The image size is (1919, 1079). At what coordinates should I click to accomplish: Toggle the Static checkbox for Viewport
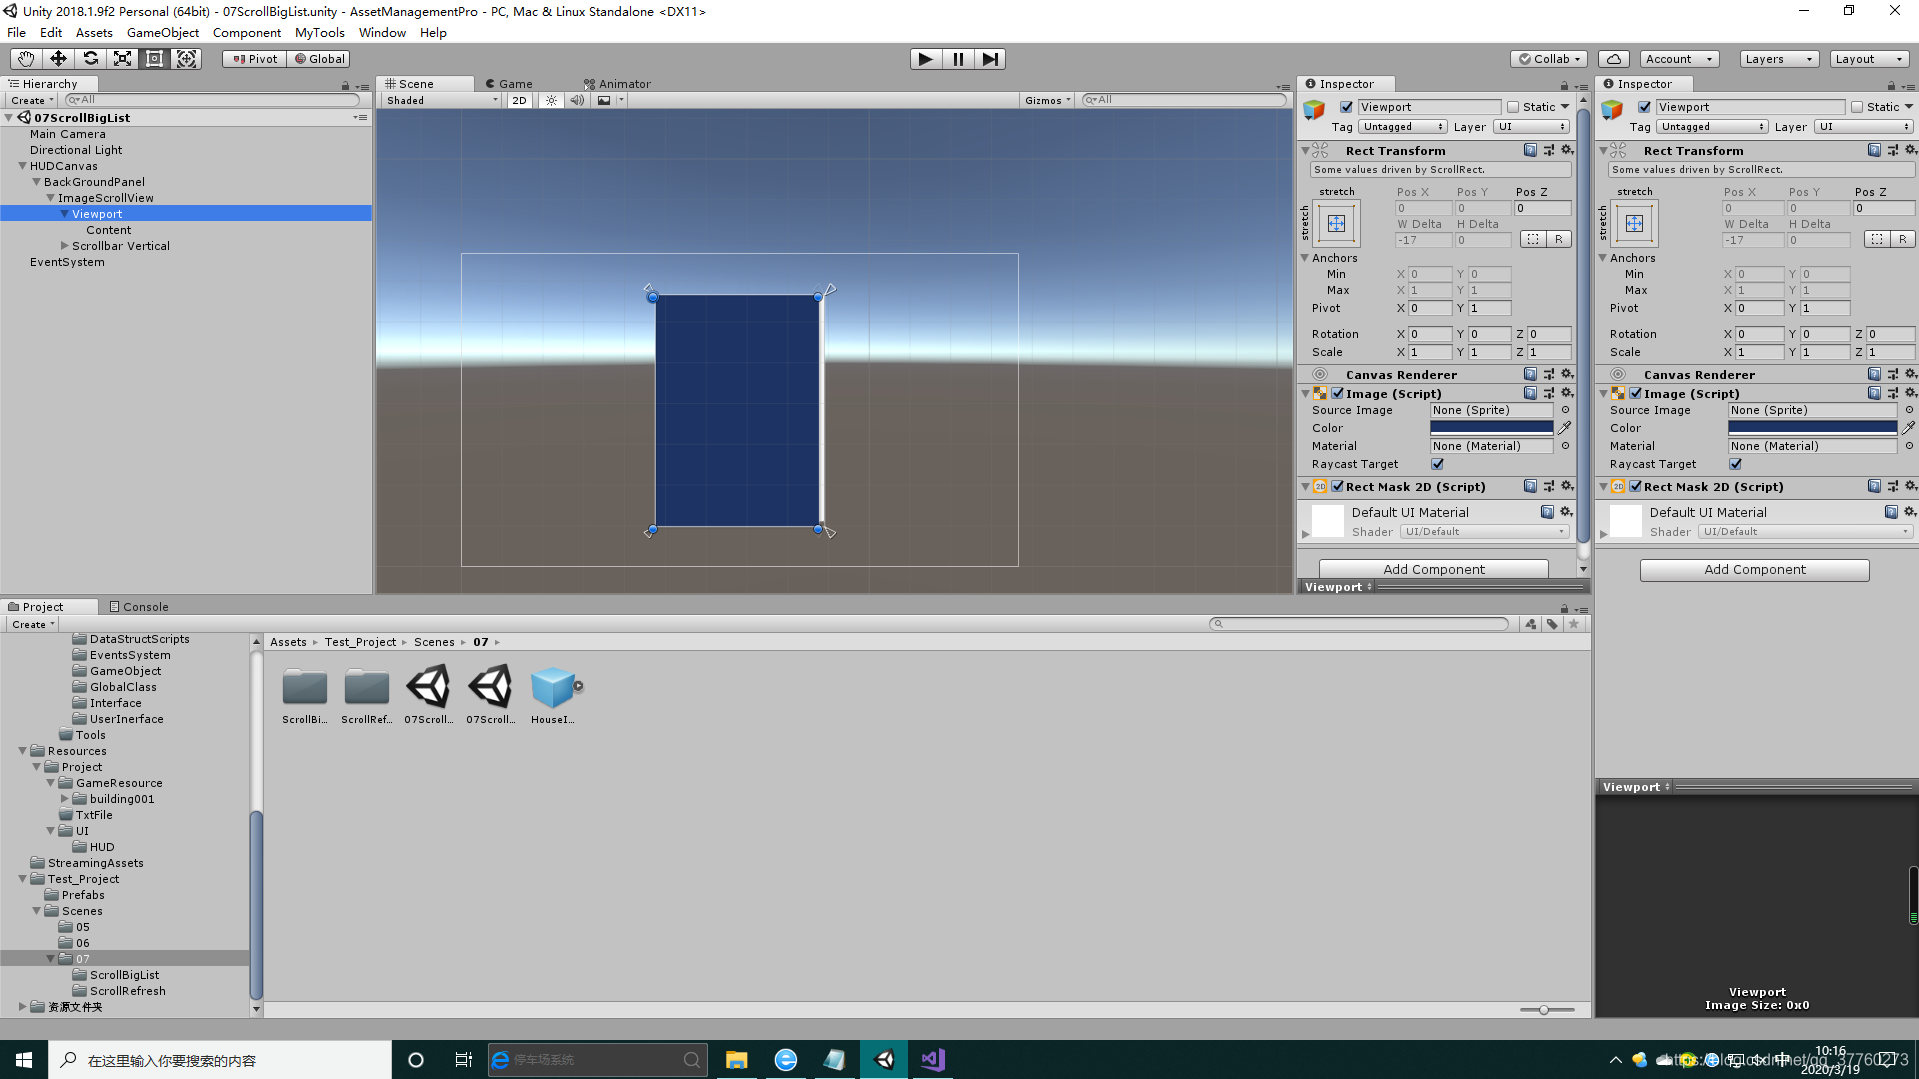coord(1511,106)
